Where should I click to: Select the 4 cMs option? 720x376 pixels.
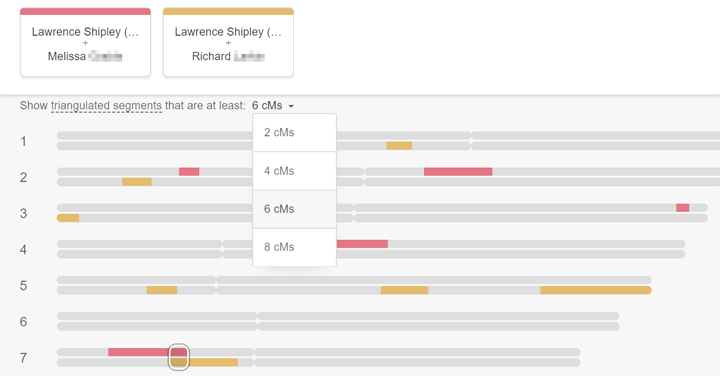click(294, 171)
